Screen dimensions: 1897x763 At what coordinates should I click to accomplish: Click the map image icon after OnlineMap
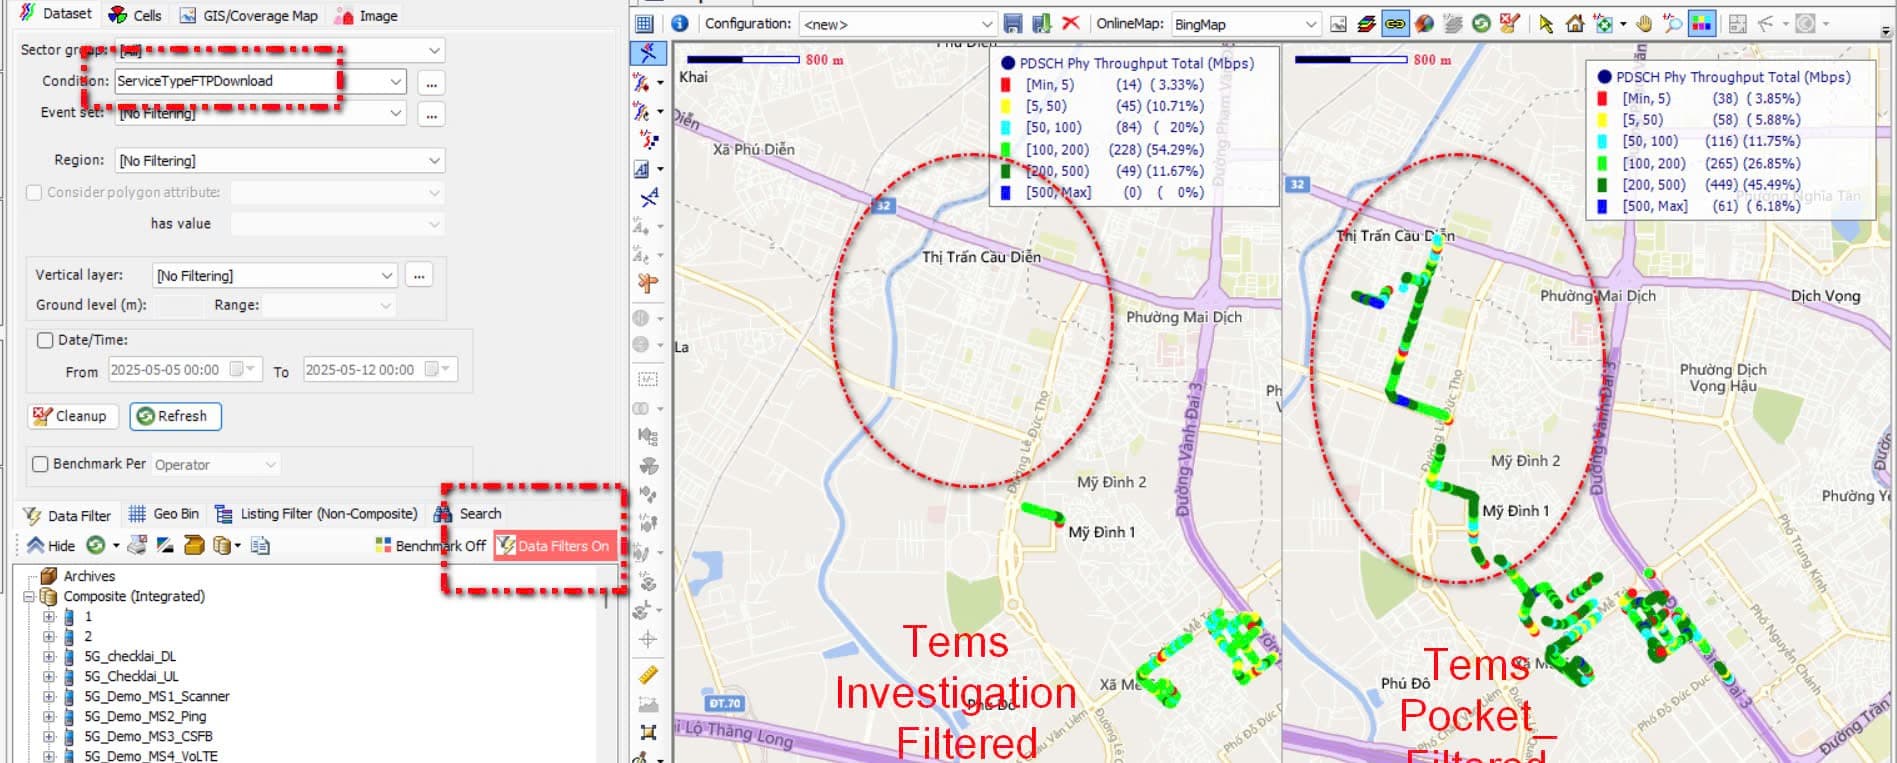point(1338,24)
